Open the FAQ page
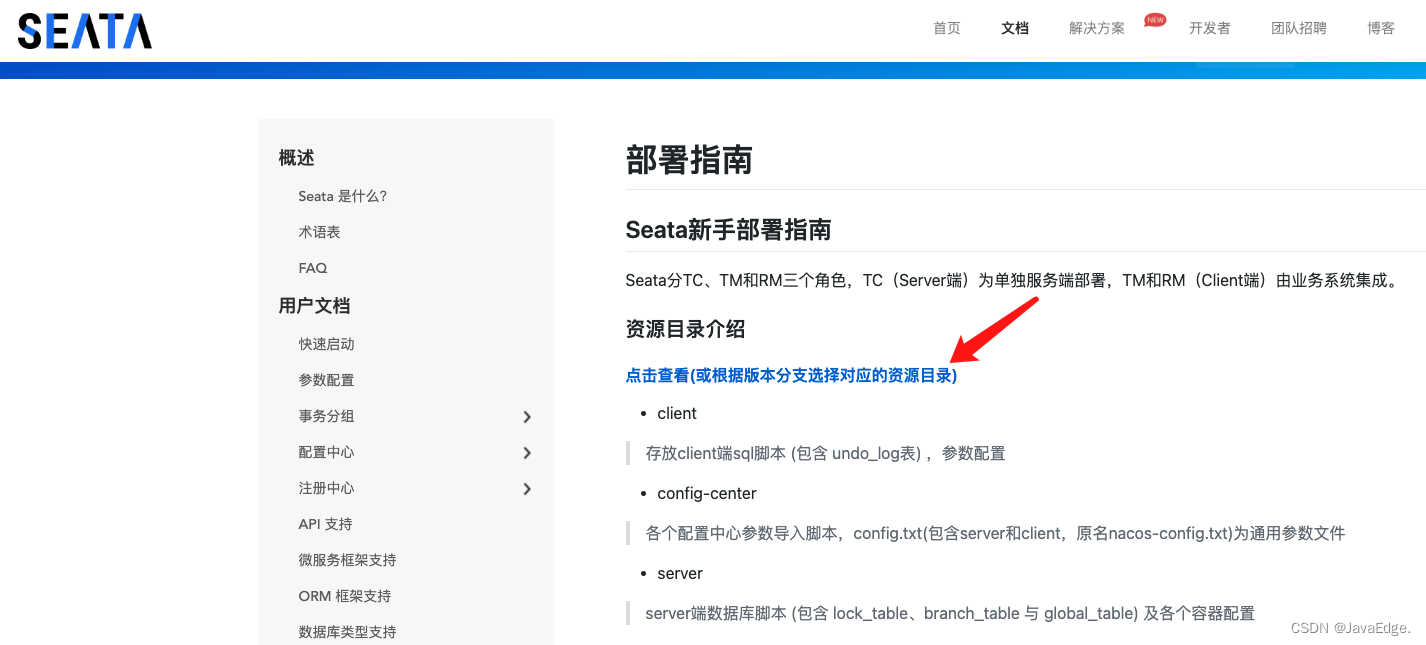This screenshot has width=1426, height=645. tap(312, 267)
